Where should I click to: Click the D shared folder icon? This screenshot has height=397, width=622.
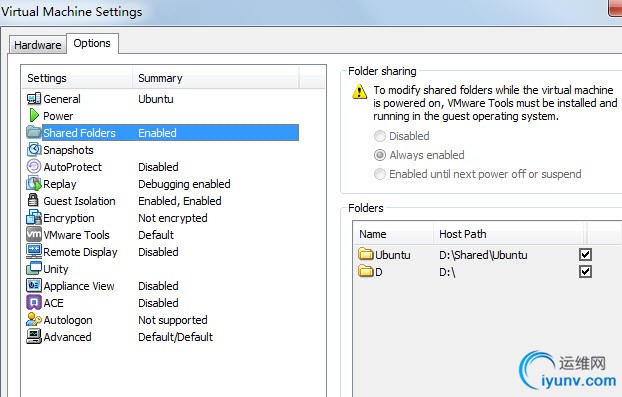pyautogui.click(x=365, y=271)
